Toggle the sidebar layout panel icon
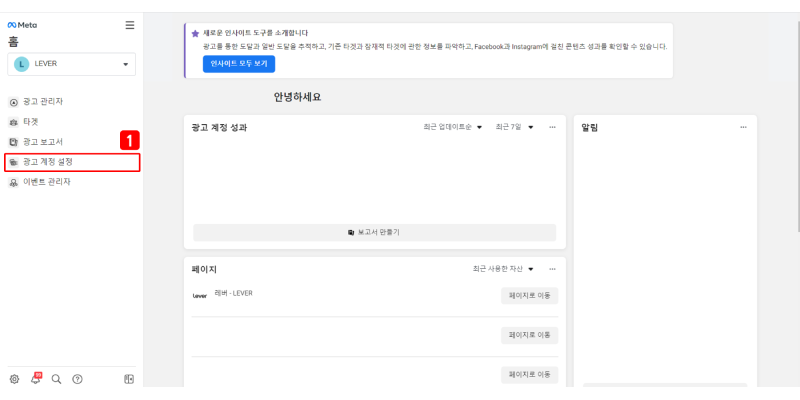 129,379
